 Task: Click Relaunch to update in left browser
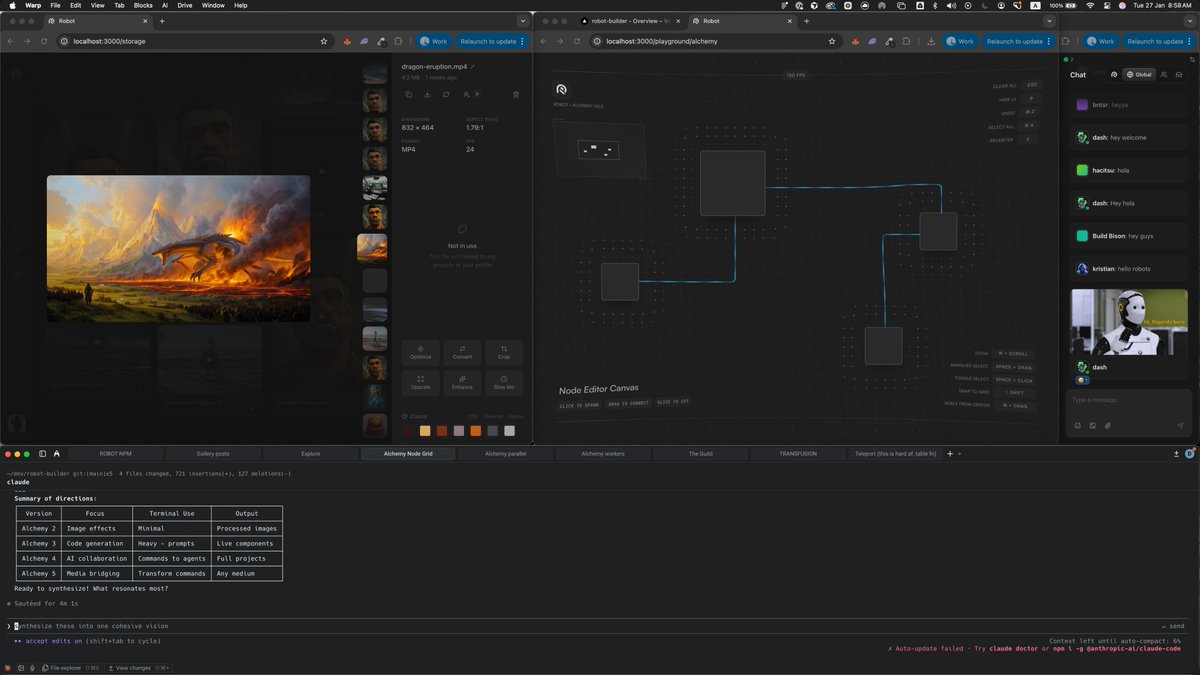[491, 41]
